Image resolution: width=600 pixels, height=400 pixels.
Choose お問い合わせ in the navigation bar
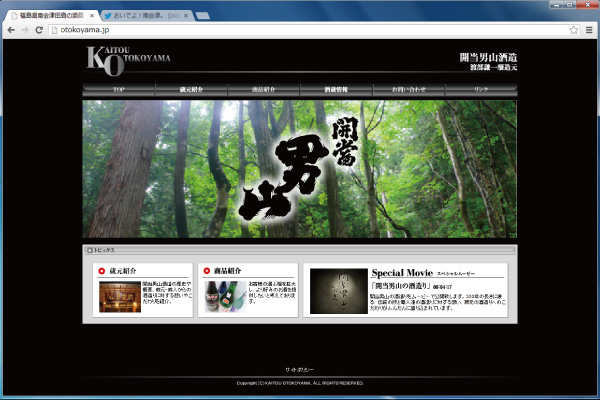408,90
